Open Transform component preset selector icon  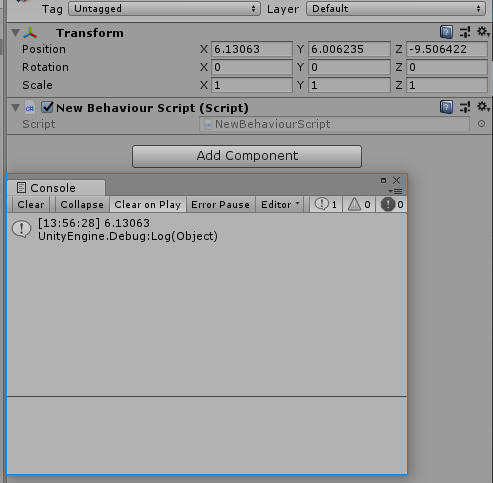point(465,32)
